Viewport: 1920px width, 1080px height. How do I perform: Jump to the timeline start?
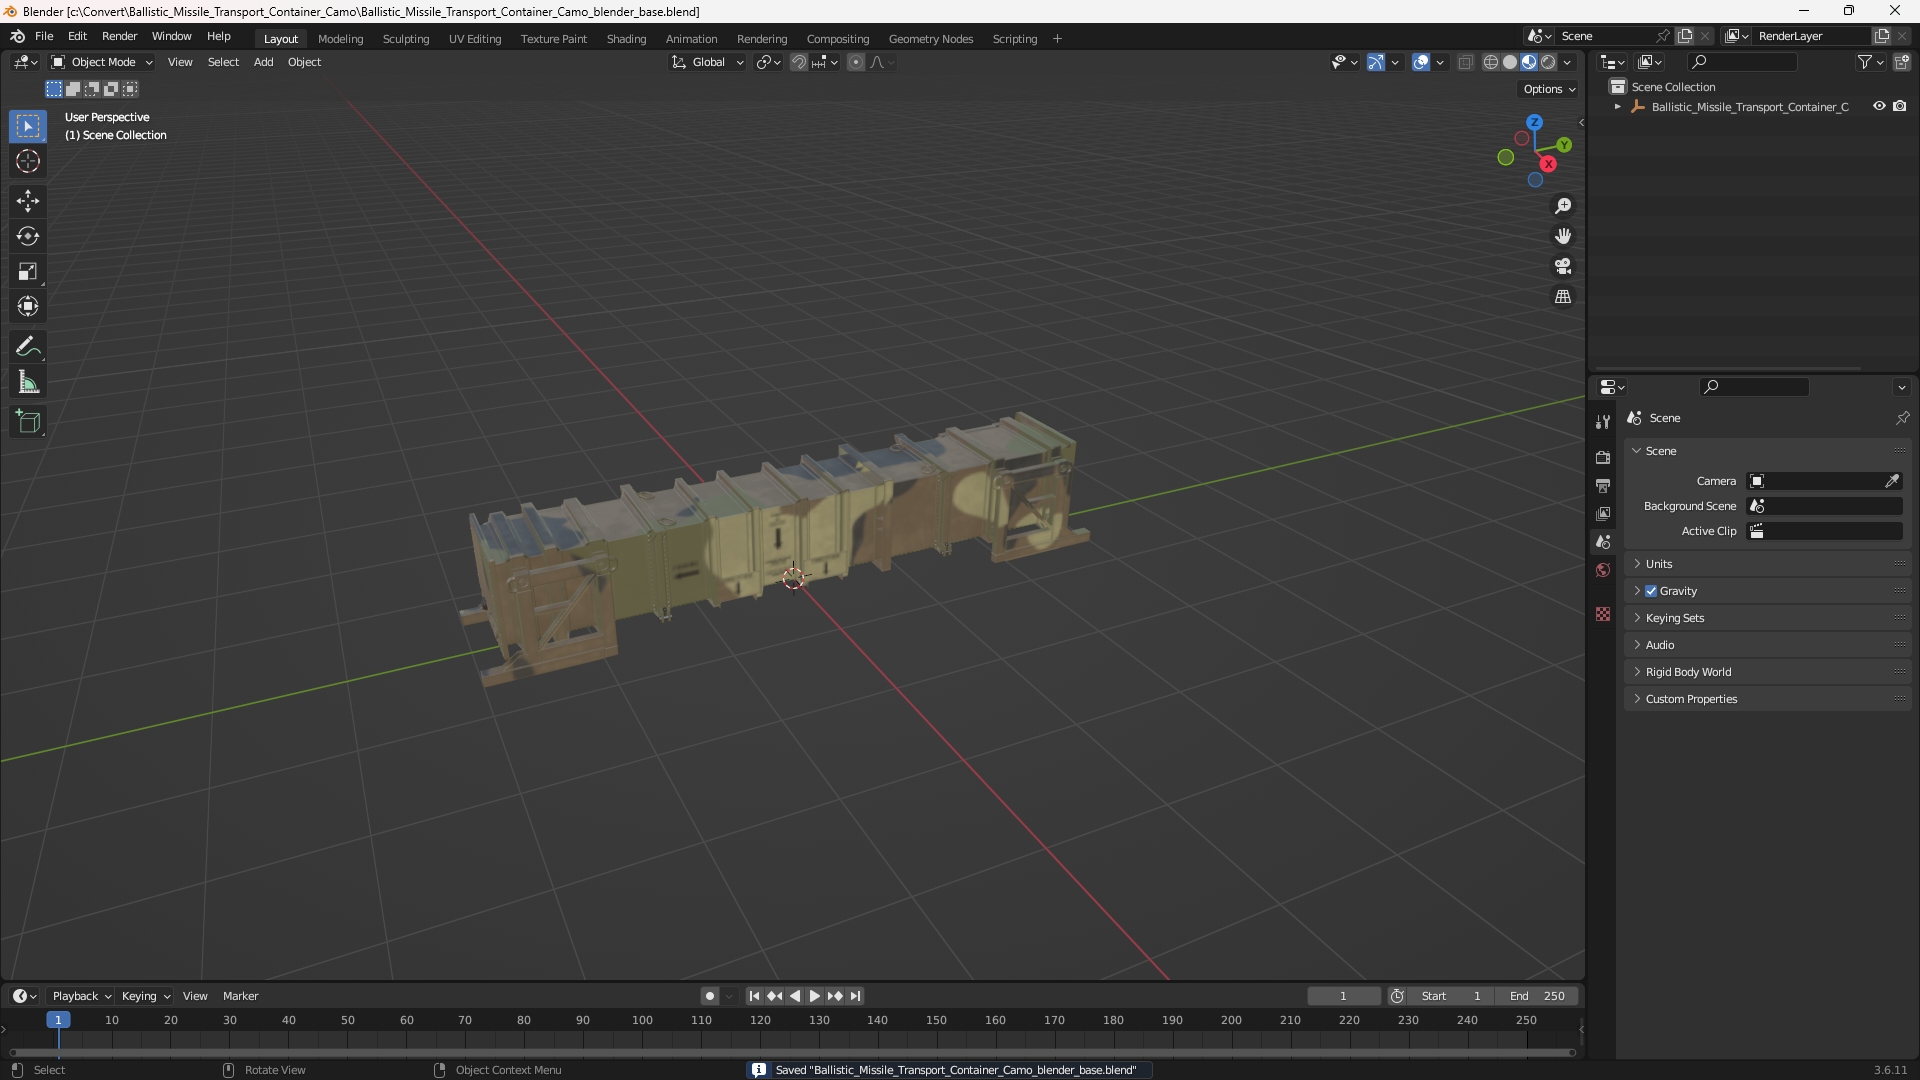coord(754,996)
